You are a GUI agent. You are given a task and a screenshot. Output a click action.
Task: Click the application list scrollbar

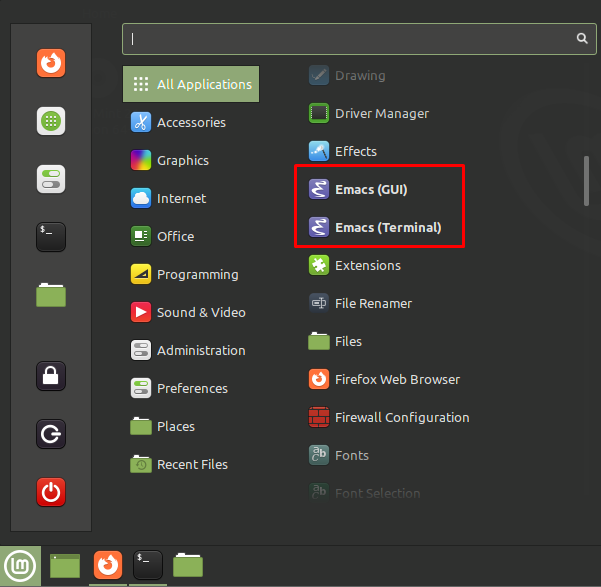587,180
